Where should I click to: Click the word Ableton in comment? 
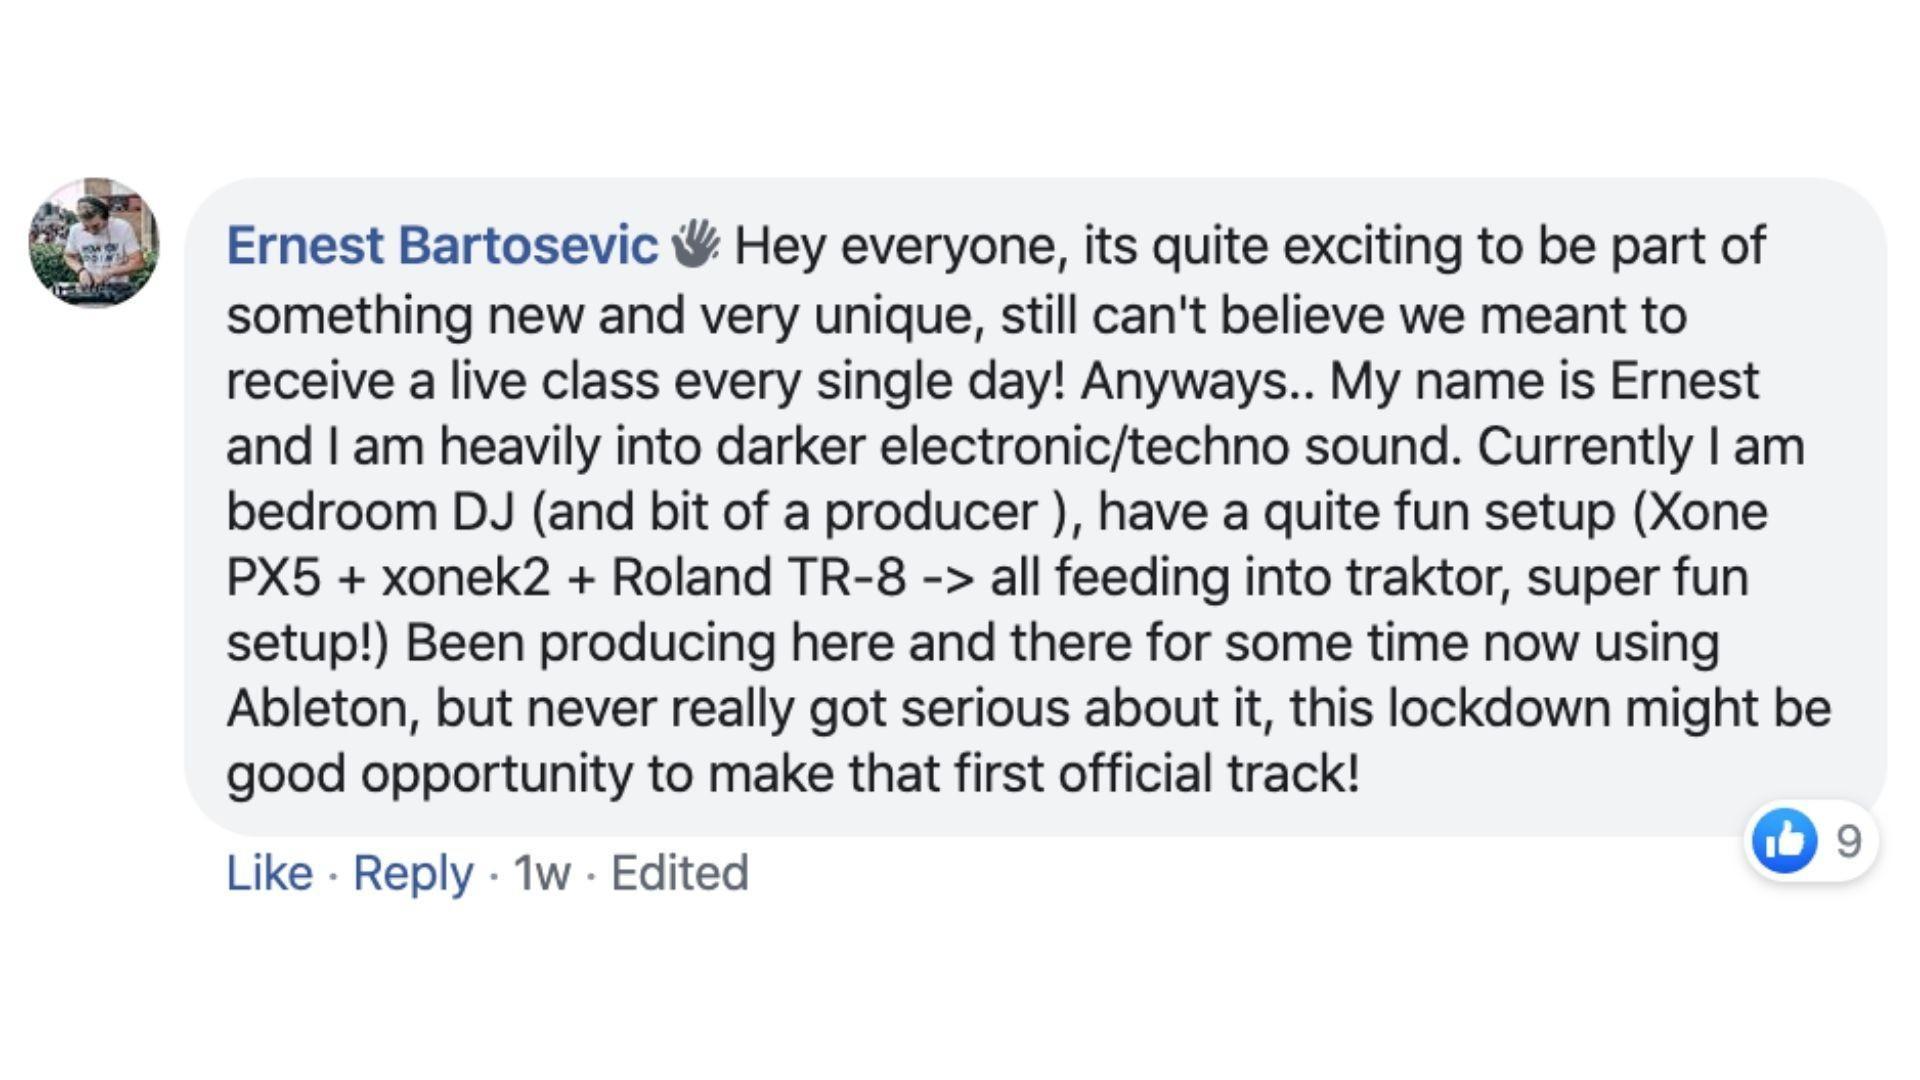324,708
